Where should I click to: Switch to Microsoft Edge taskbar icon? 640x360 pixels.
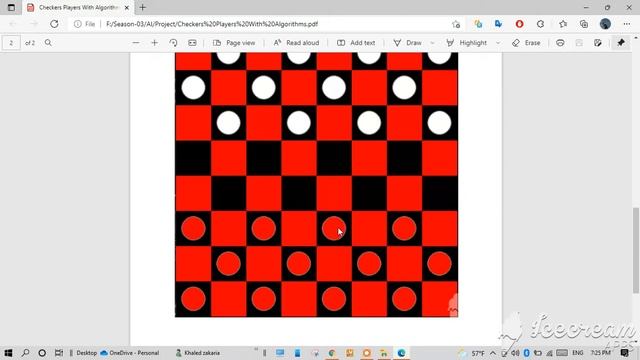pyautogui.click(x=401, y=353)
